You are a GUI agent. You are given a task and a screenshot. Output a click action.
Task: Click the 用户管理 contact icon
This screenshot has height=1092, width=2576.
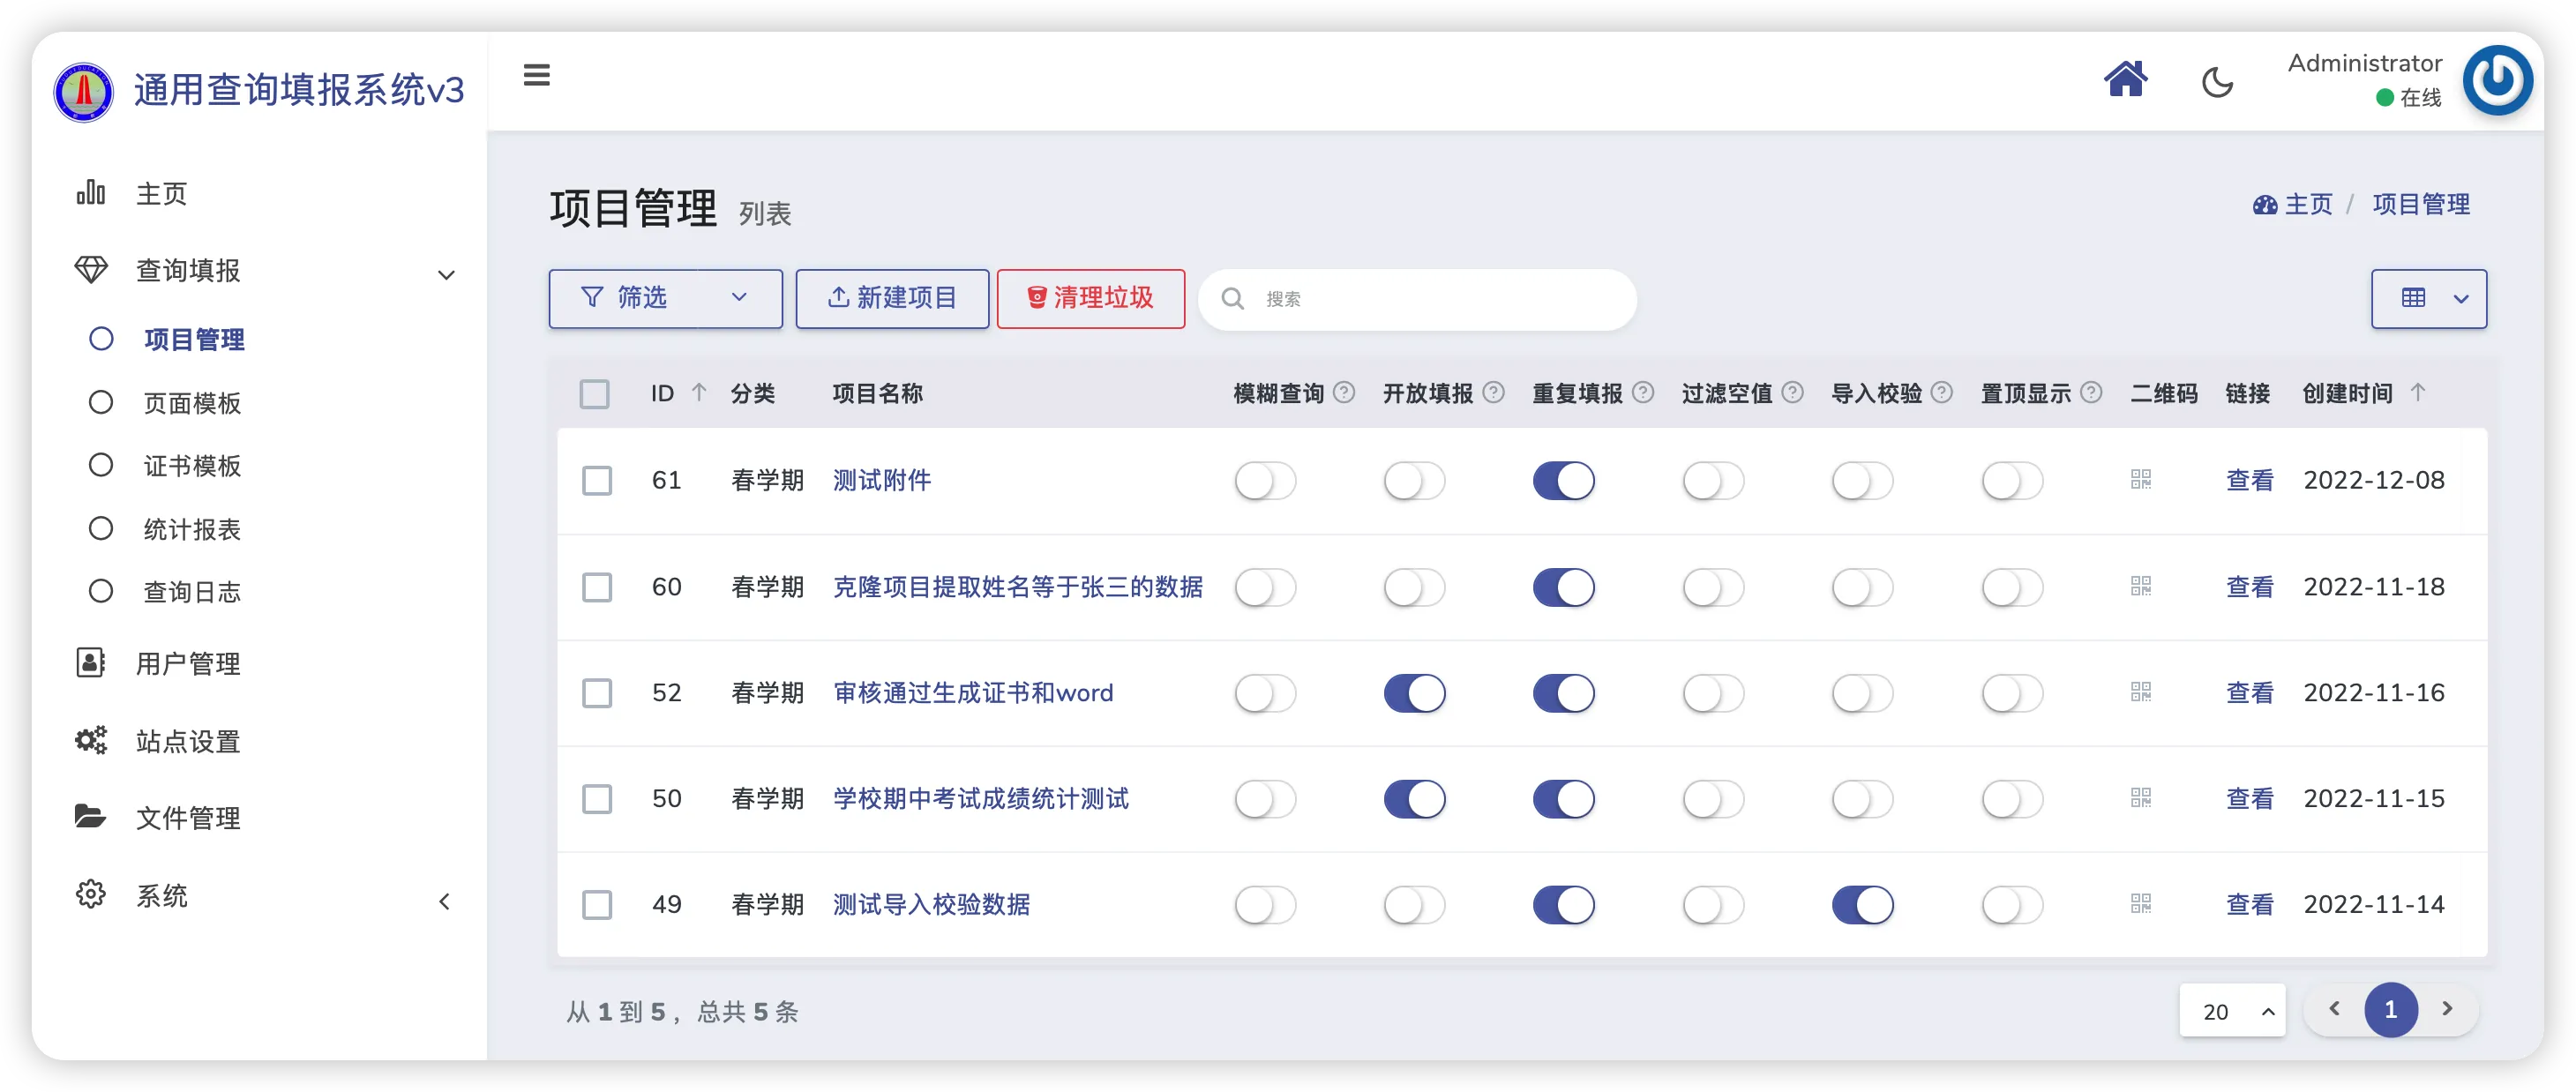pyautogui.click(x=91, y=662)
